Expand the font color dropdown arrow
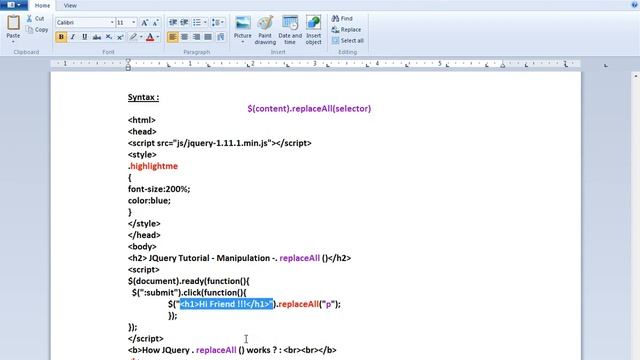 point(158,37)
